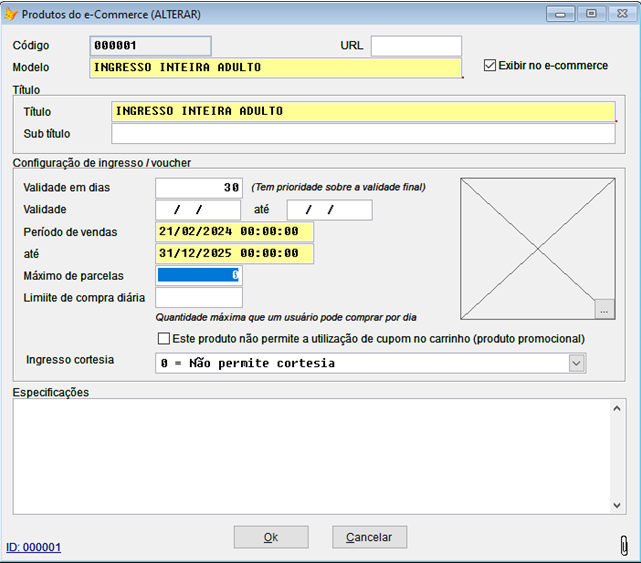Click the Validade end date field
This screenshot has width=641, height=563.
[329, 210]
